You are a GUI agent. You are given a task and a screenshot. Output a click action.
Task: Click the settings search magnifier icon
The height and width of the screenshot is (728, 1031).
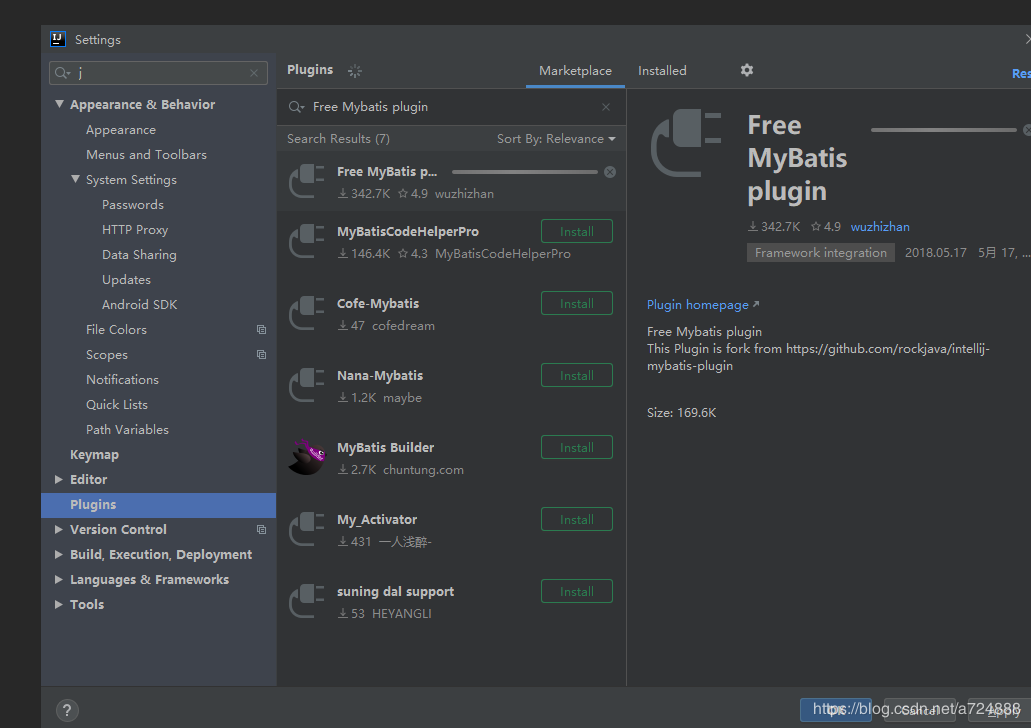pos(62,73)
